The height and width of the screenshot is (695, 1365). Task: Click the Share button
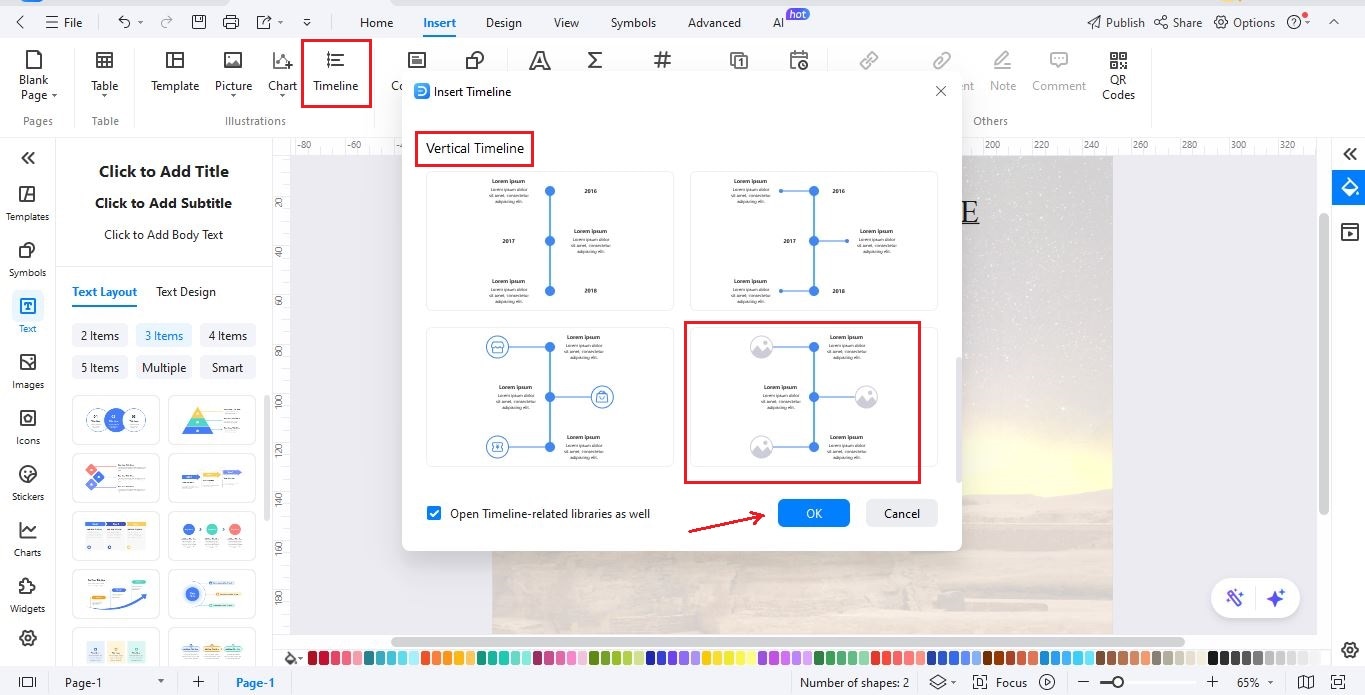pyautogui.click(x=1178, y=22)
